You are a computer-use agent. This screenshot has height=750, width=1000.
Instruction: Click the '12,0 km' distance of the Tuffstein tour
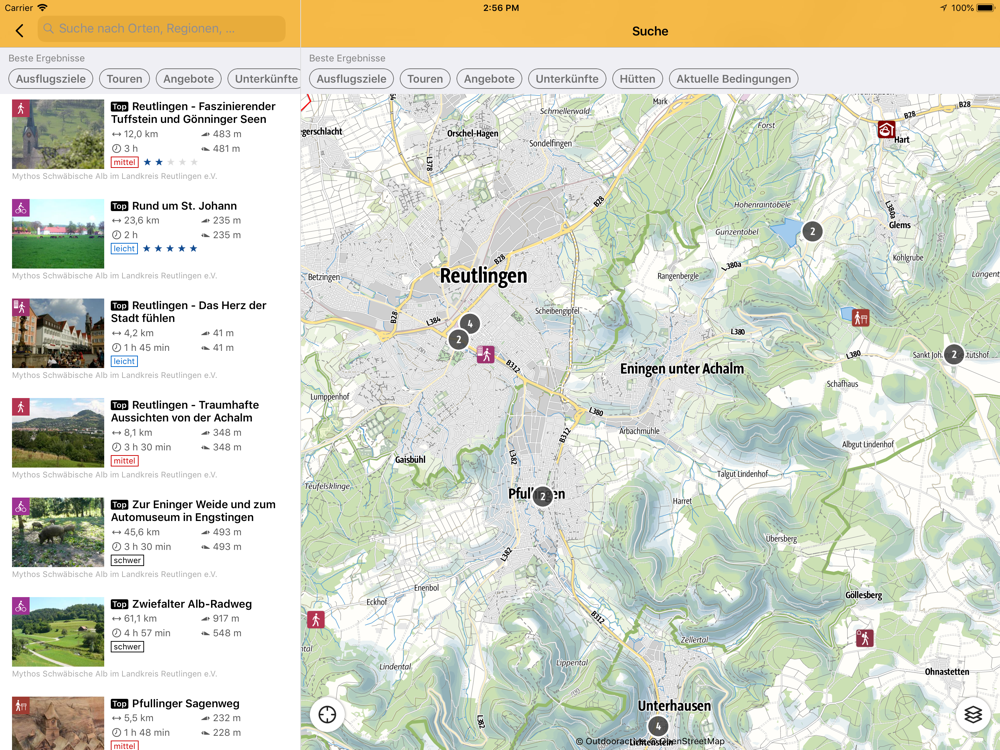tap(141, 134)
